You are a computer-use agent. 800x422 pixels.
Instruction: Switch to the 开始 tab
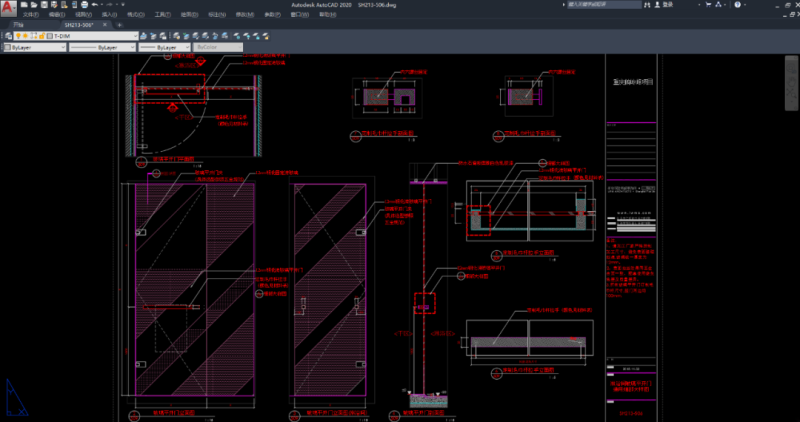[x=18, y=24]
